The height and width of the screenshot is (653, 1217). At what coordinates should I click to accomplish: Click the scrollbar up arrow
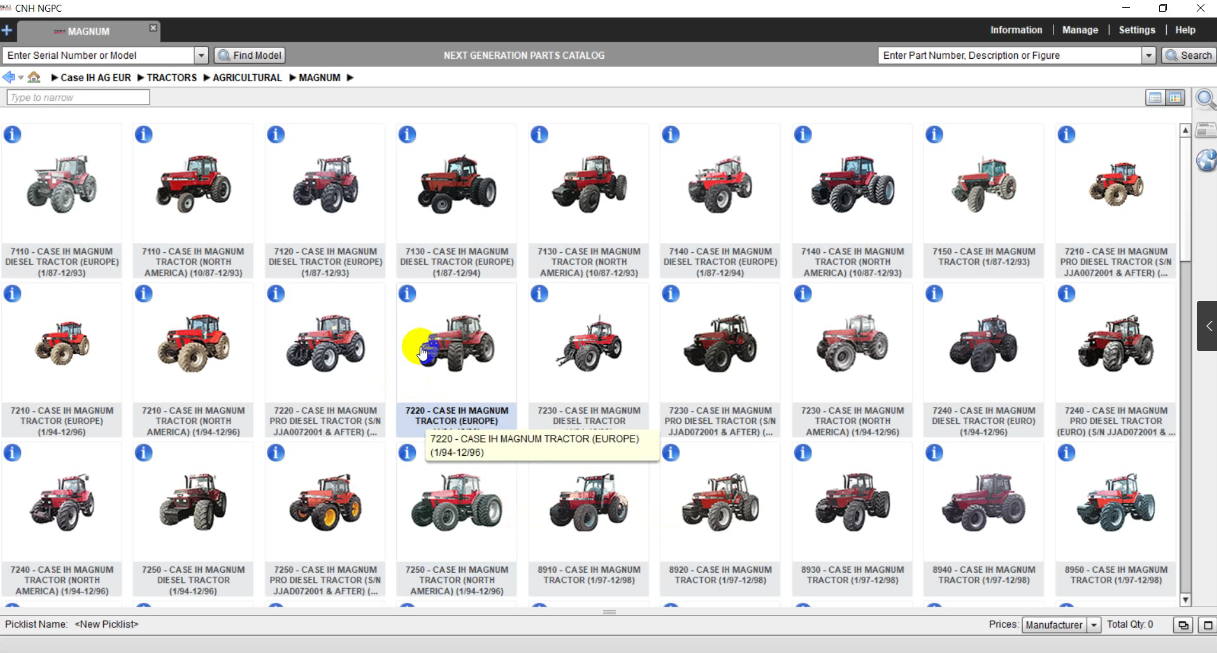[1186, 130]
